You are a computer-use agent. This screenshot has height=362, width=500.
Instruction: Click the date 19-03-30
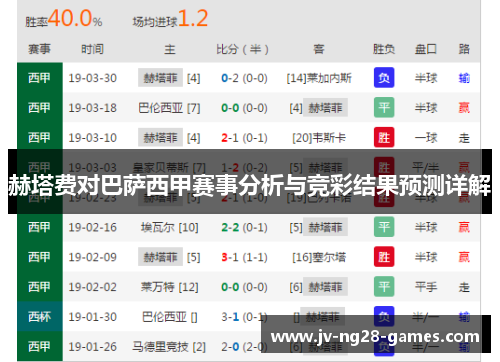click(93, 78)
